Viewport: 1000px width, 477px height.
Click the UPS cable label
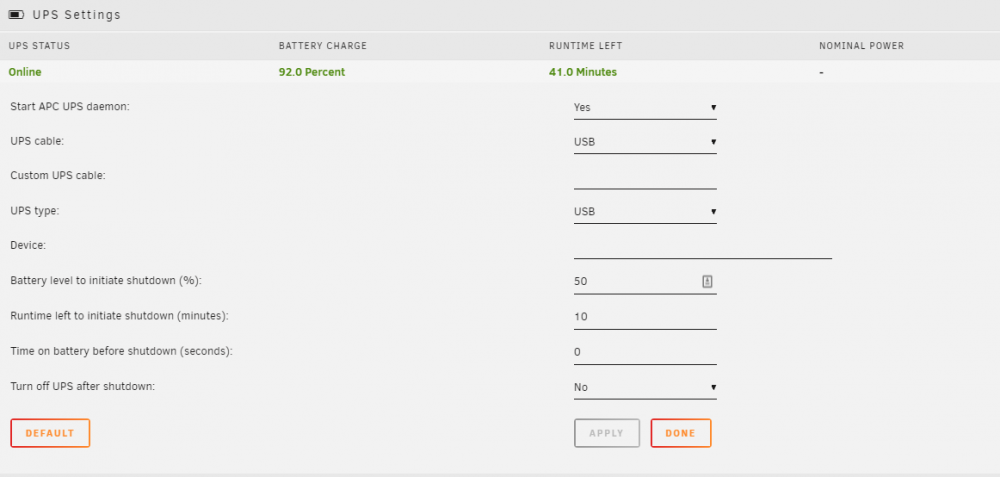(37, 142)
